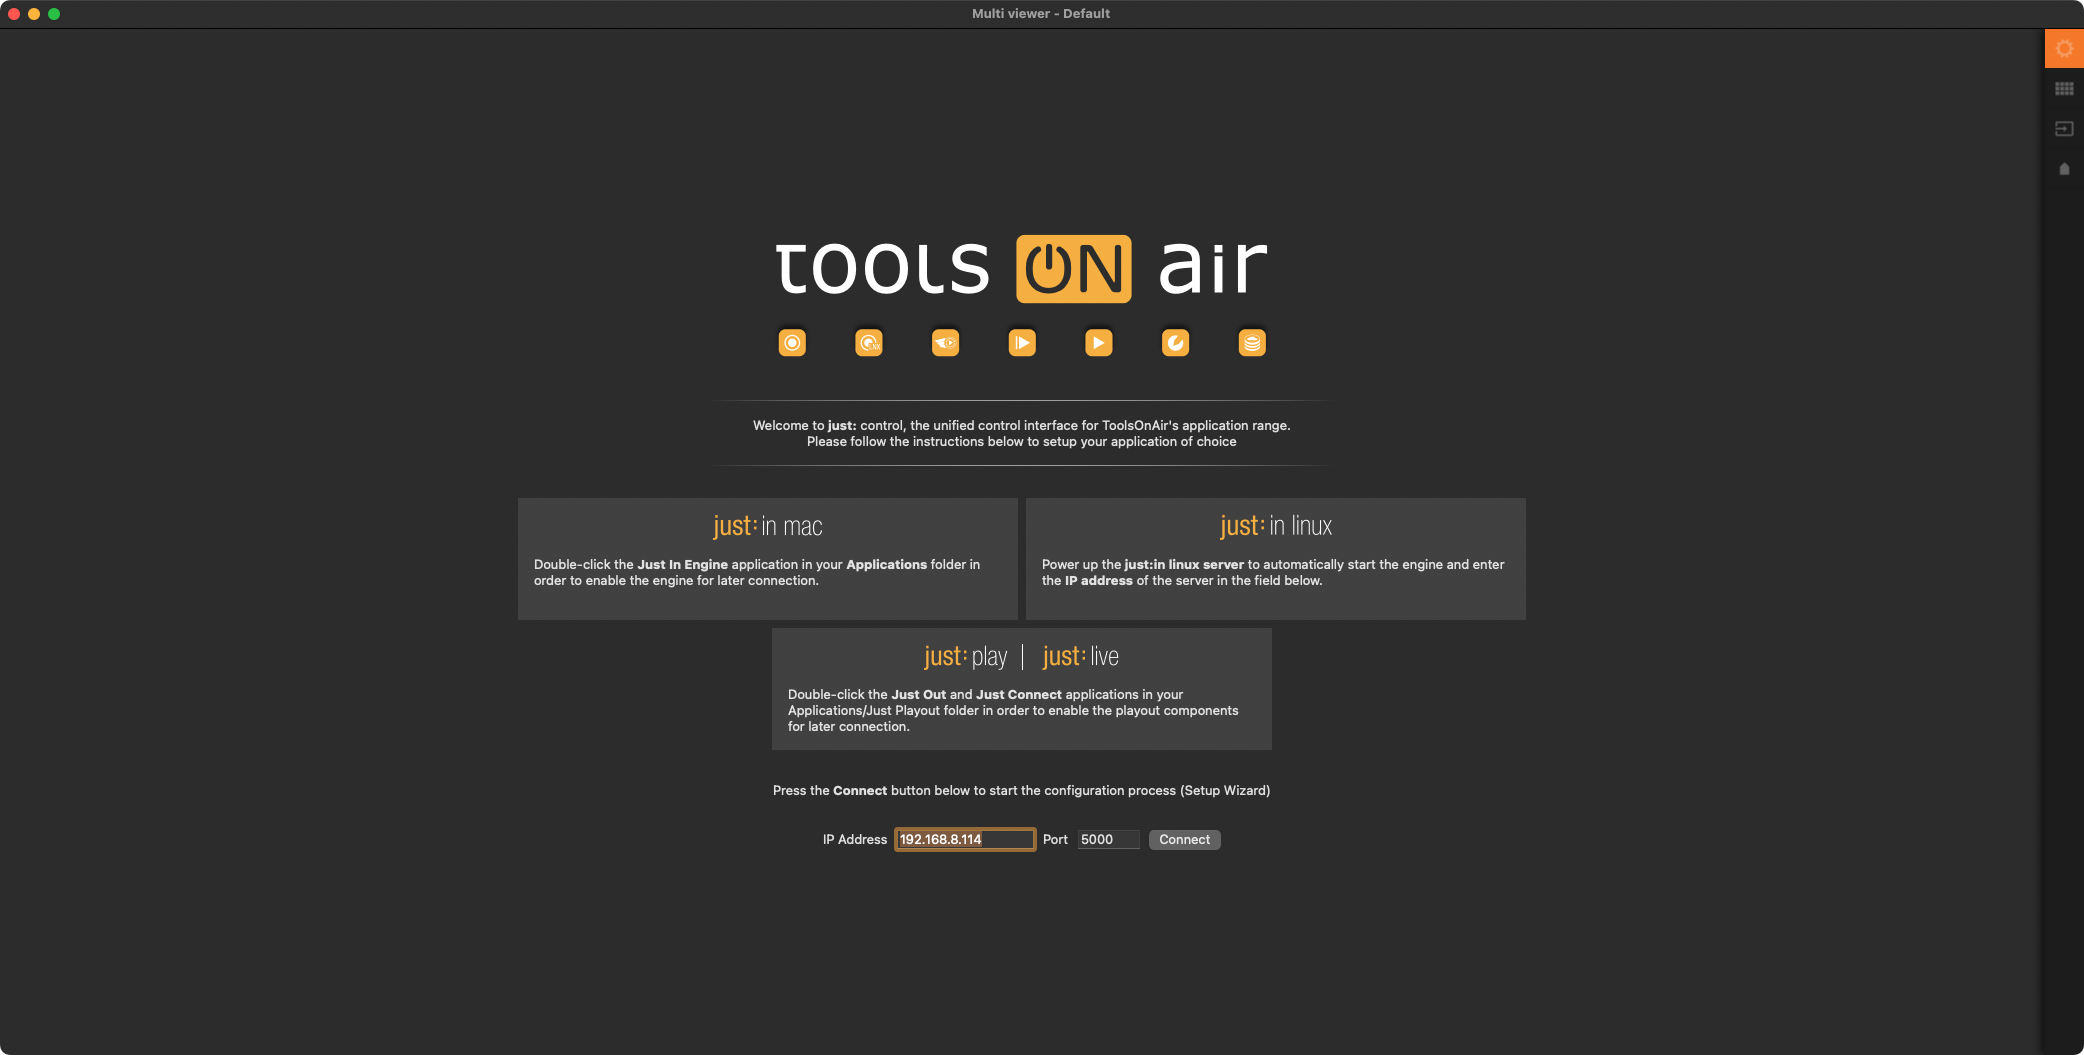Screen dimensions: 2084x1055
Task: Select the just:live heading
Action: tap(1080, 657)
